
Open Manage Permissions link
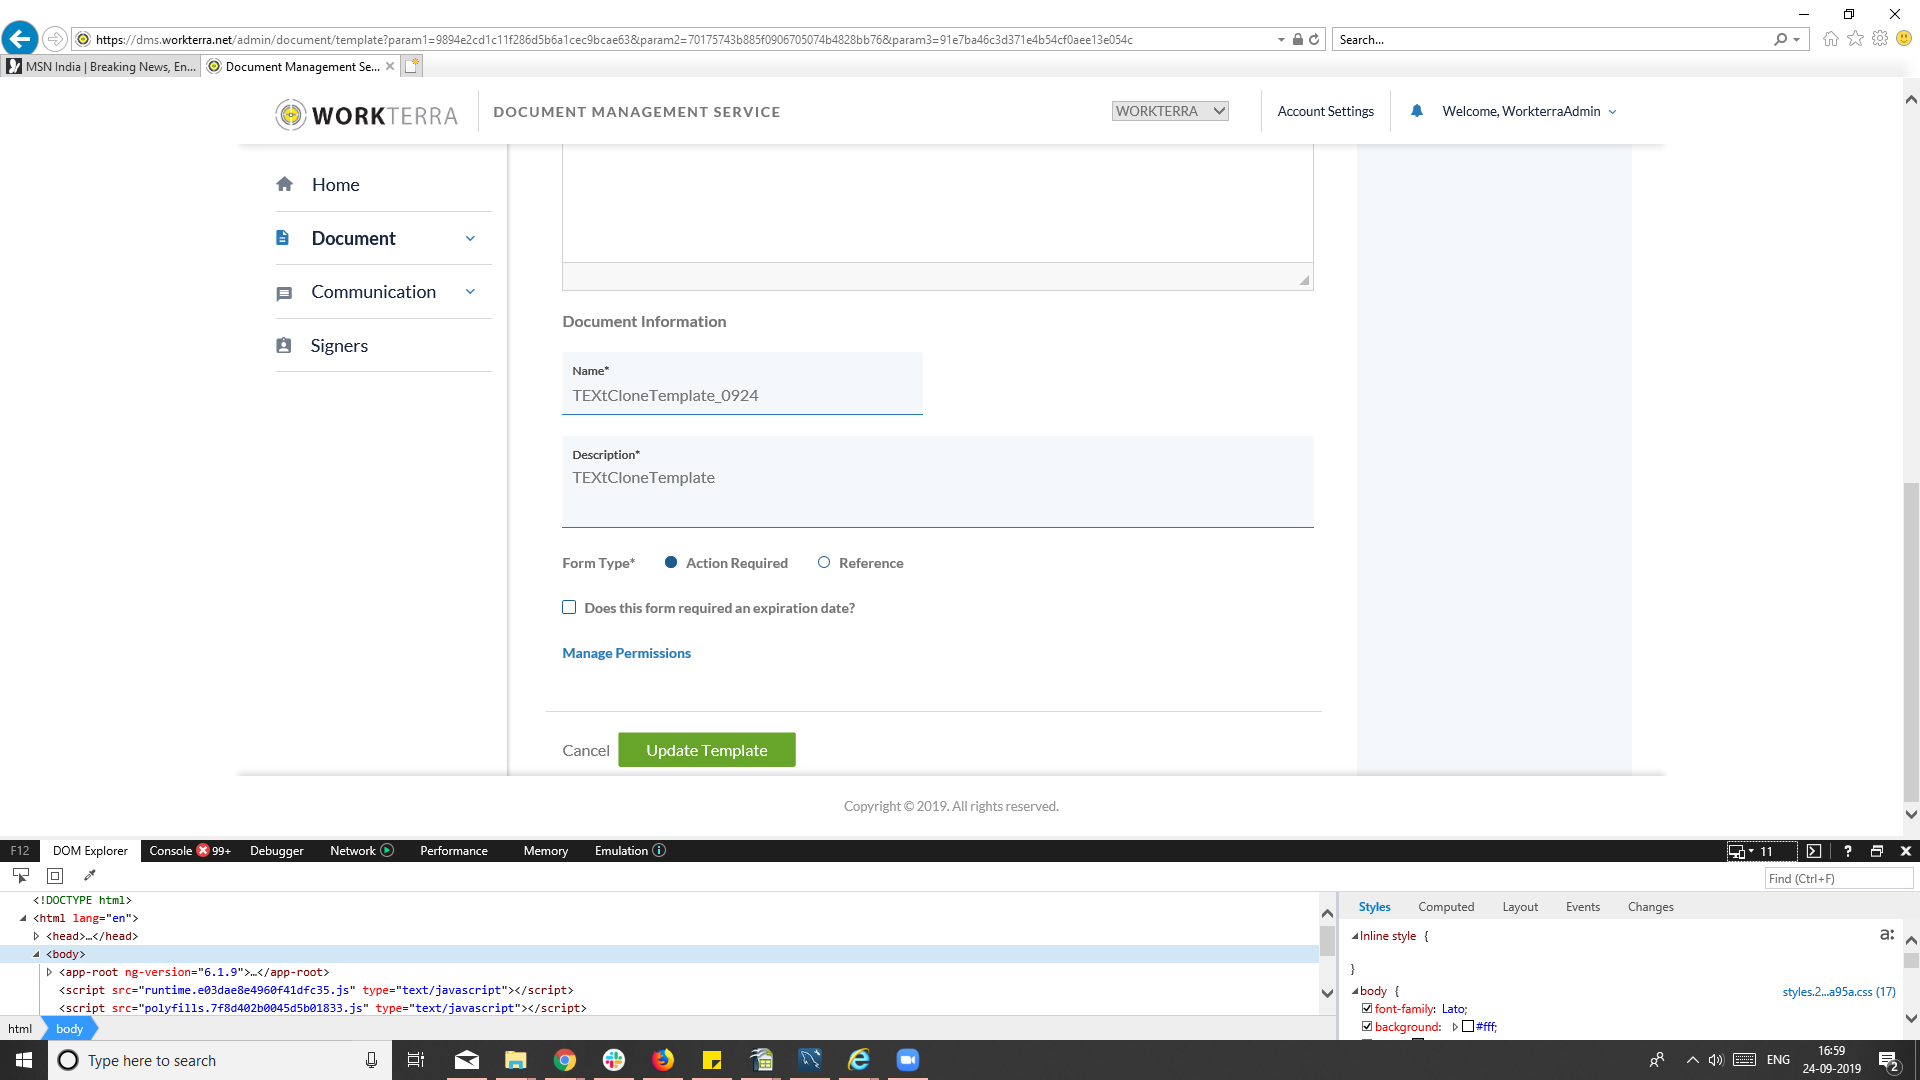pyautogui.click(x=626, y=652)
